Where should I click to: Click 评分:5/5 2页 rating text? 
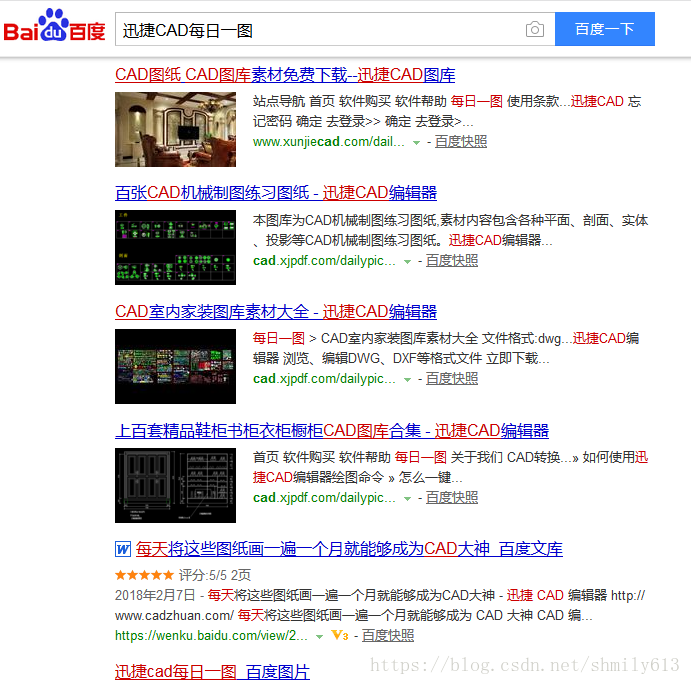pyautogui.click(x=215, y=575)
